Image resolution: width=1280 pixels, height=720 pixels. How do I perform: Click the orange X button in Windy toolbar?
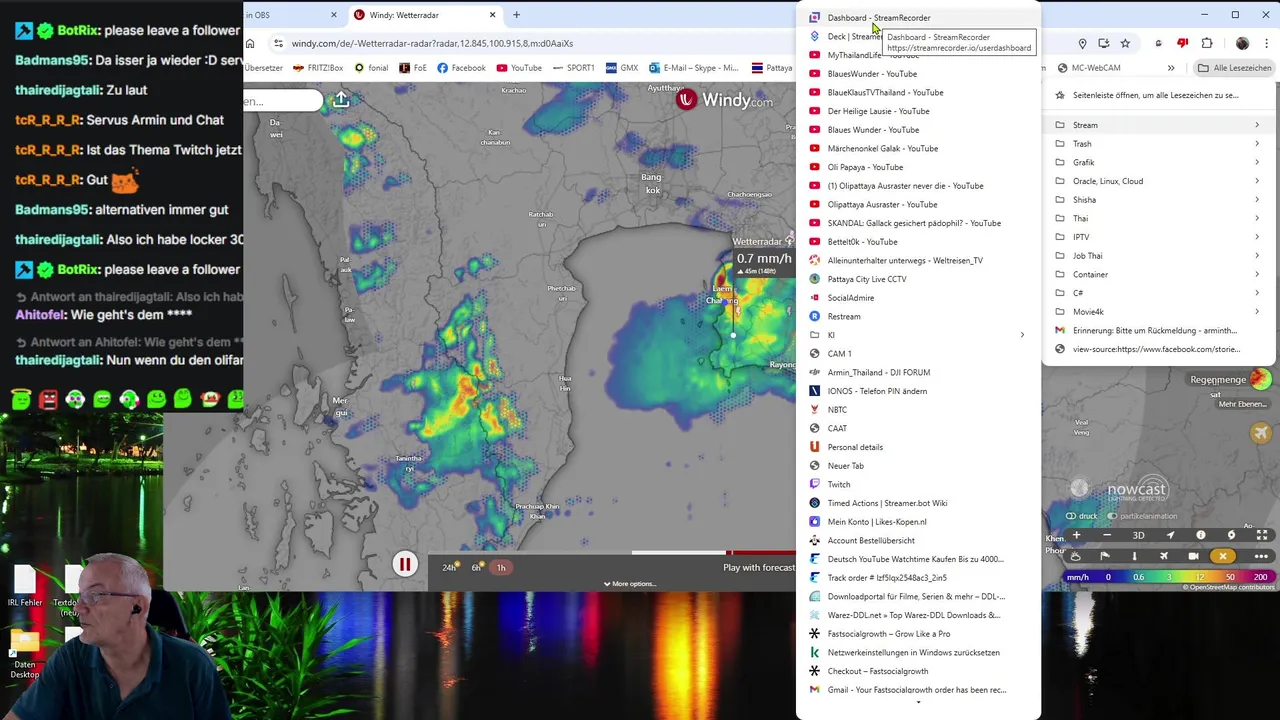(1223, 556)
